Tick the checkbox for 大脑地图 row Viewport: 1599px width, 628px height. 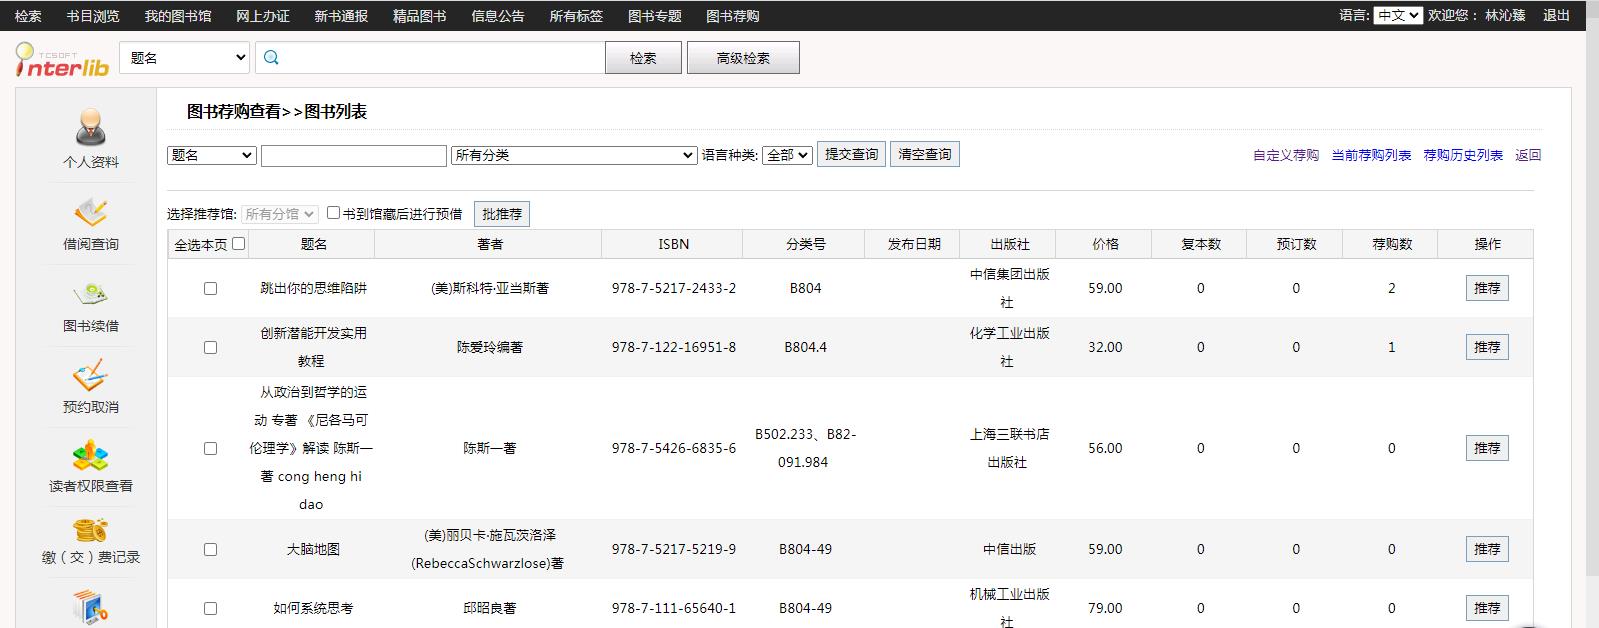[x=210, y=549]
